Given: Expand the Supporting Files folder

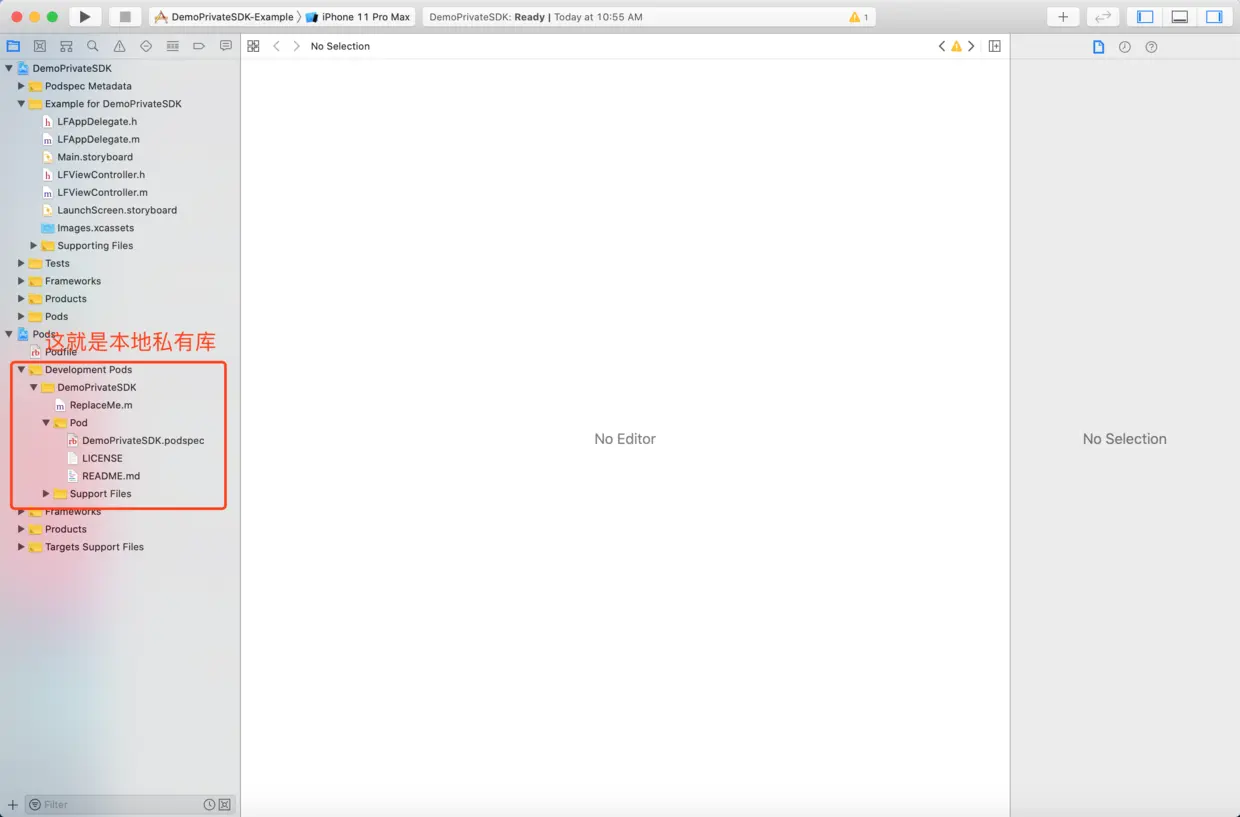Looking at the screenshot, I should [x=33, y=245].
